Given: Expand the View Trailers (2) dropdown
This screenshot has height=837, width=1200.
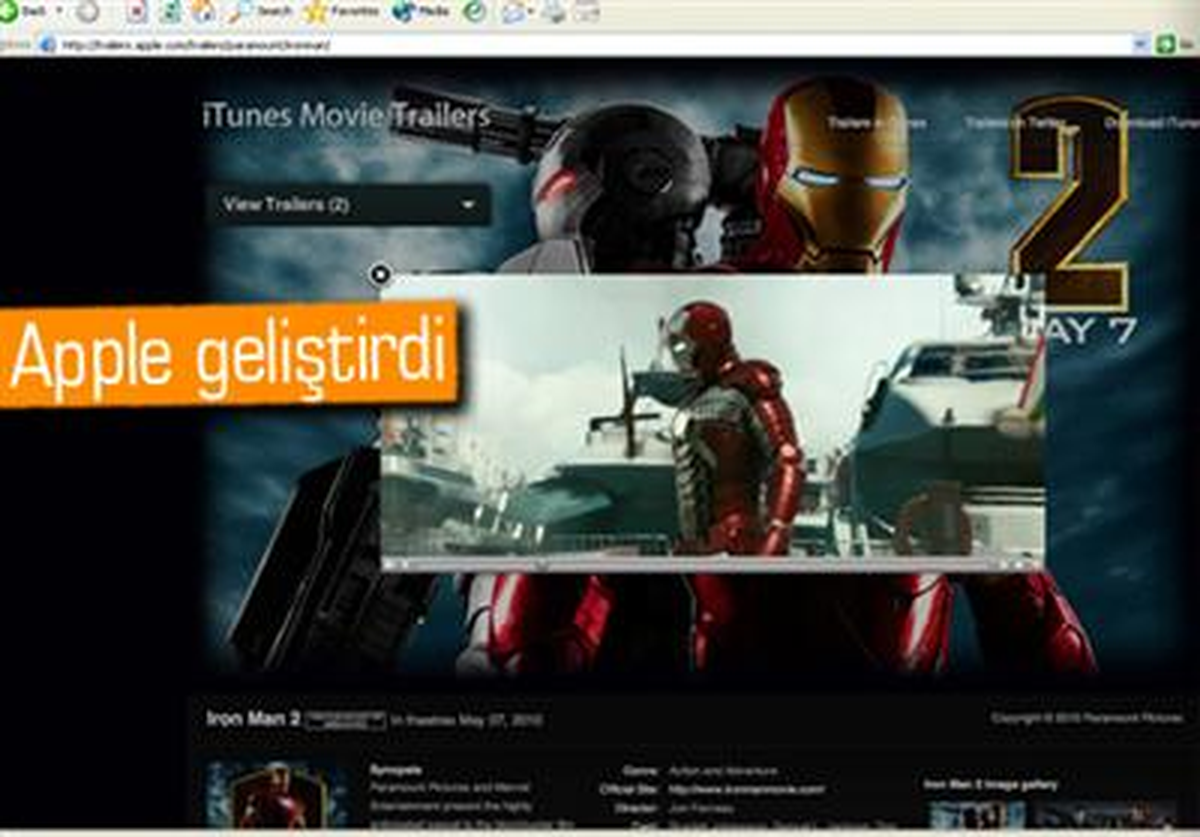Looking at the screenshot, I should [348, 205].
